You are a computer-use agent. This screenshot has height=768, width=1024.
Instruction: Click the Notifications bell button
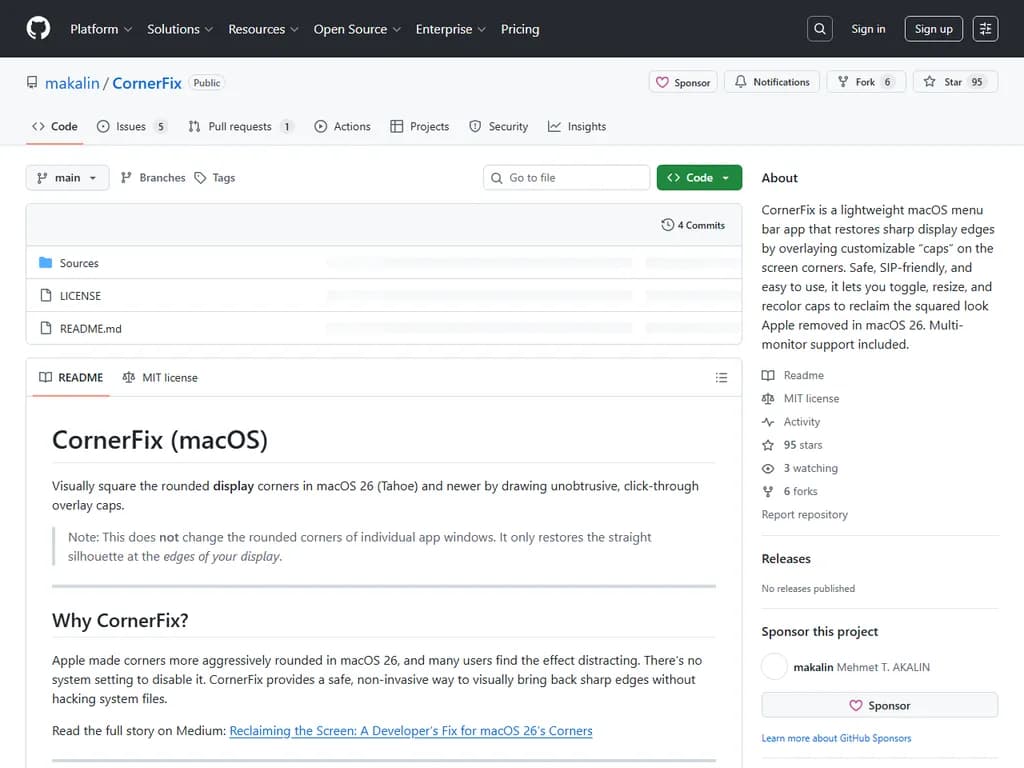click(772, 82)
